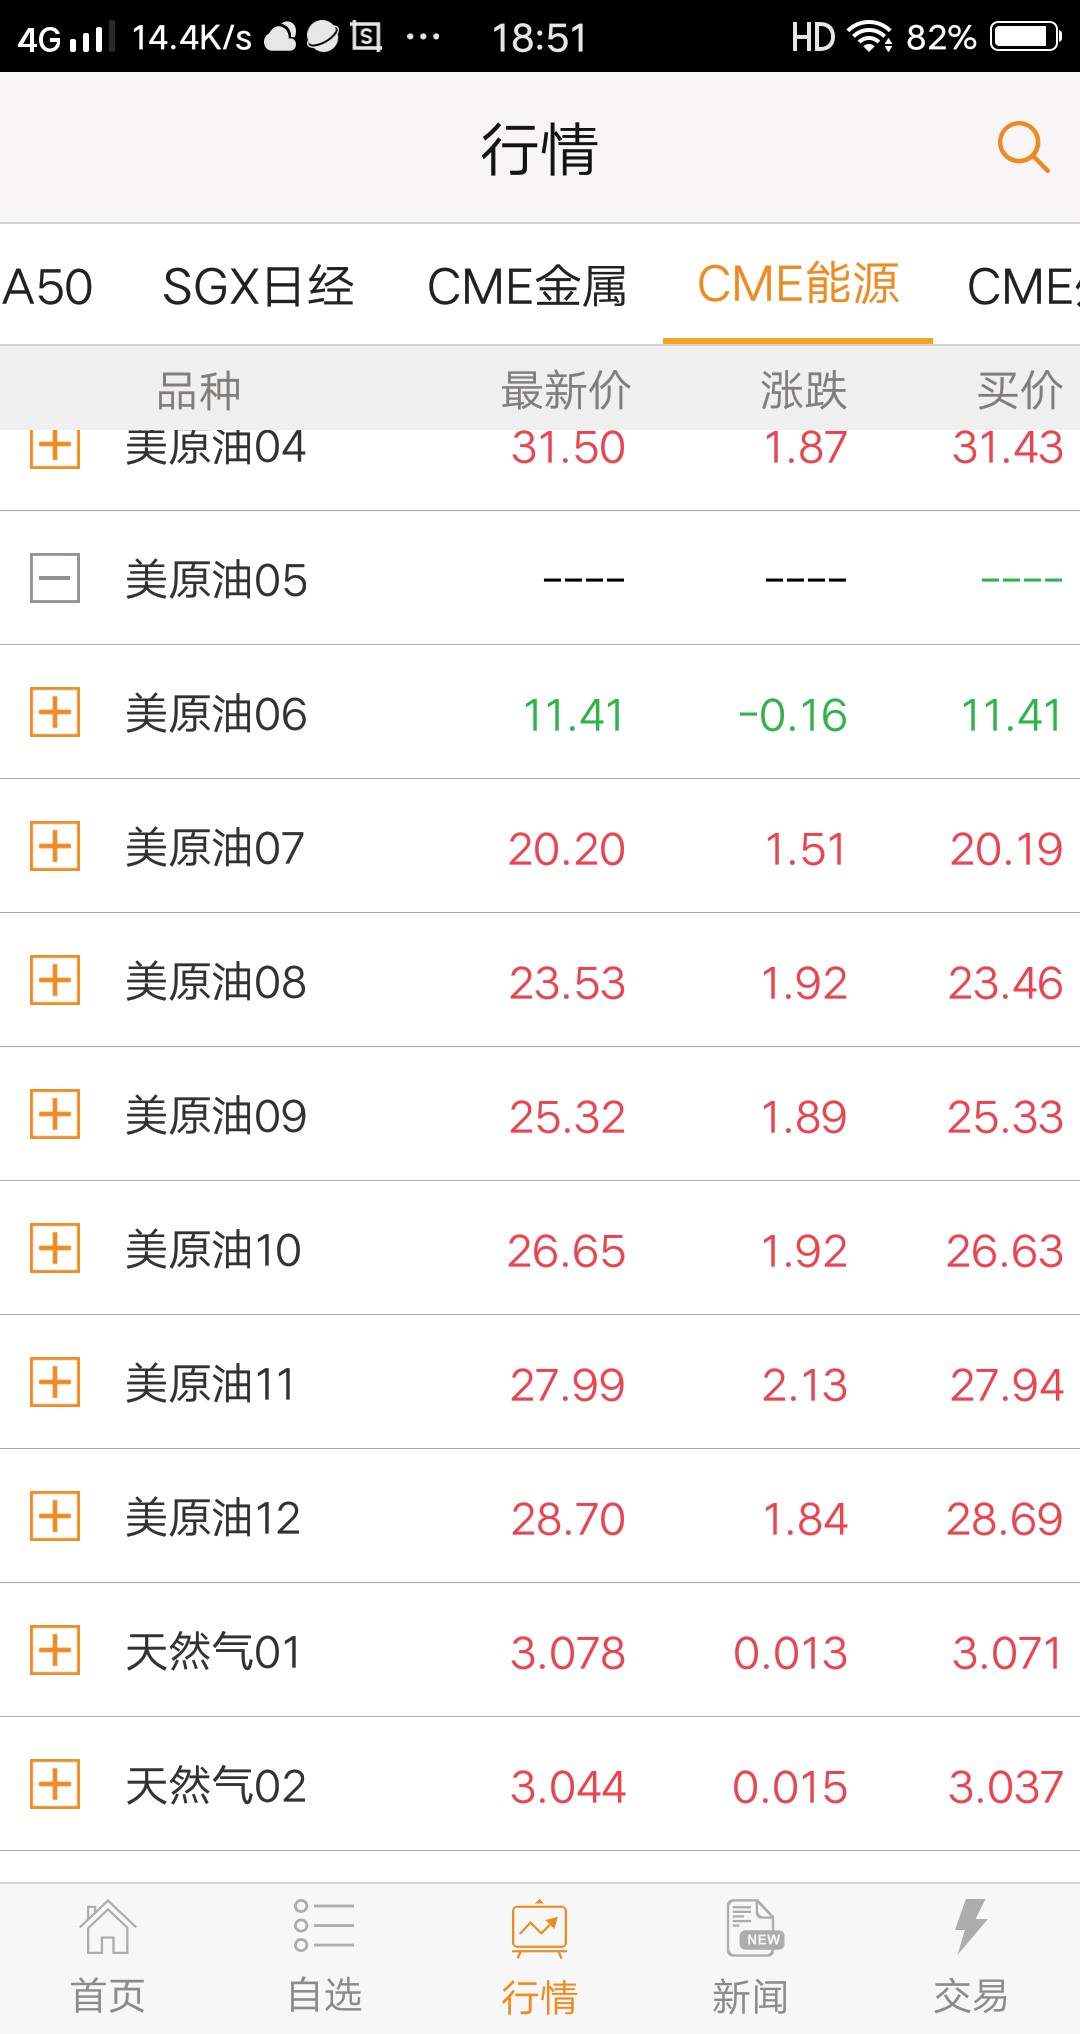The width and height of the screenshot is (1080, 2034).
Task: Add 美原油07 with its plus icon
Action: pos(55,847)
